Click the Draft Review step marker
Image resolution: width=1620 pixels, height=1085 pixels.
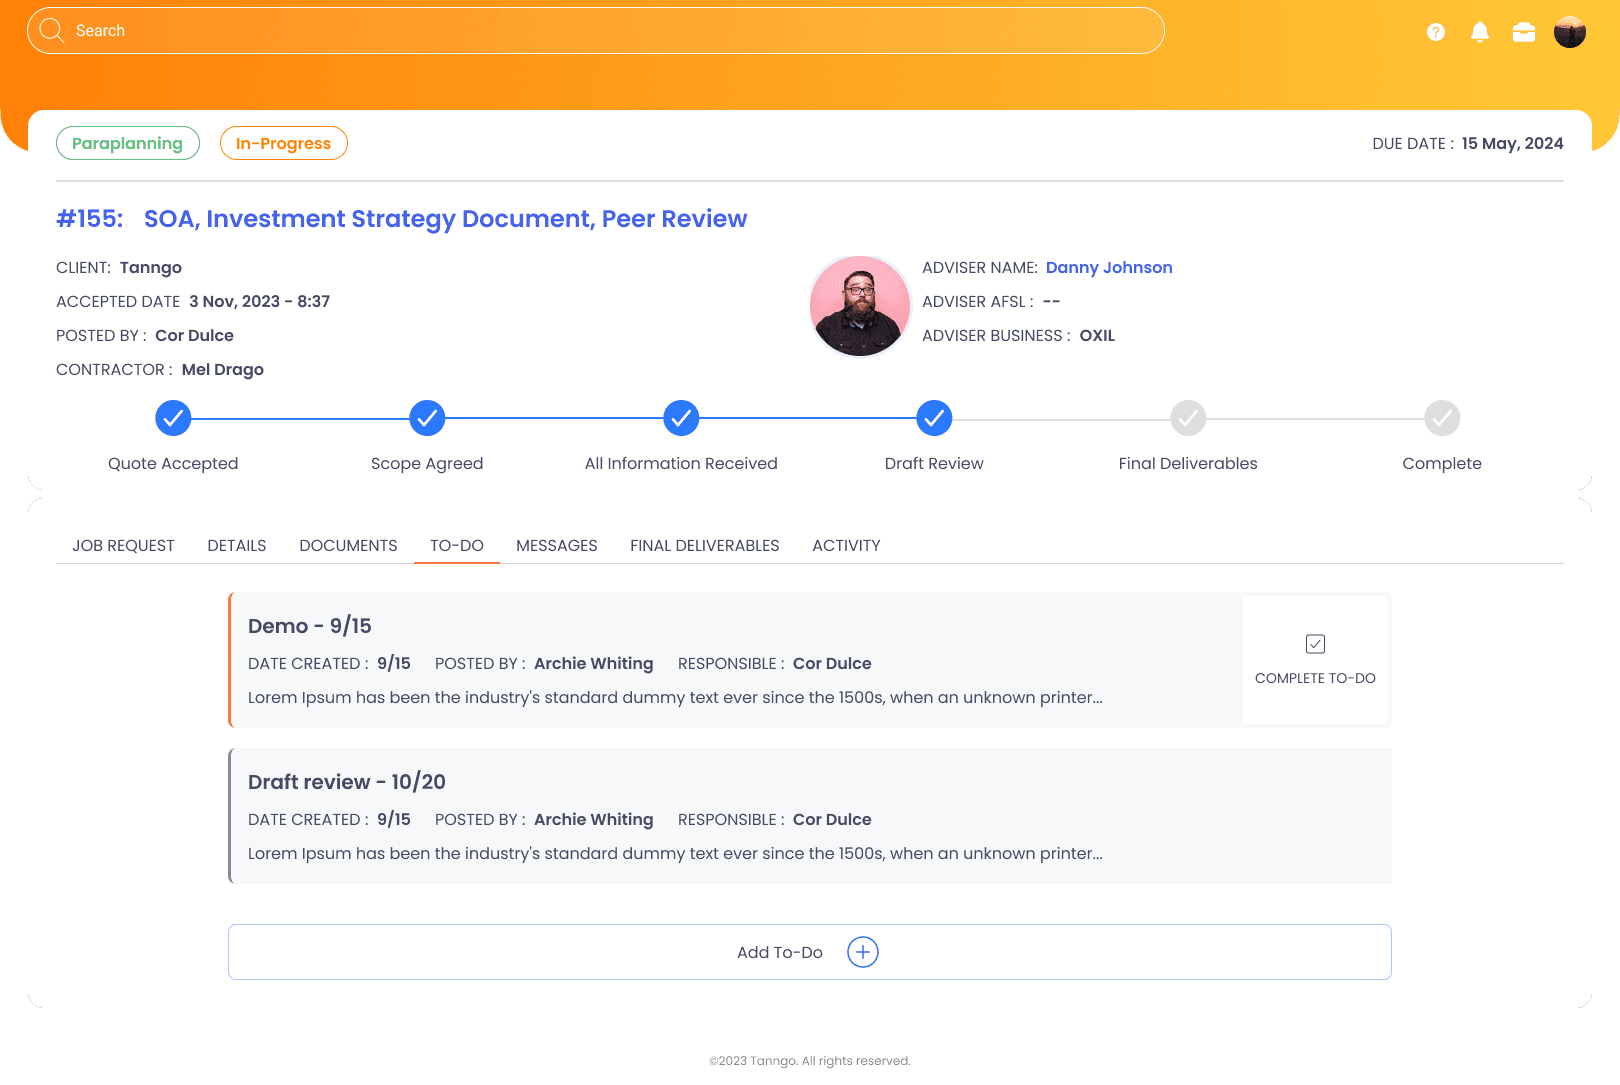(x=934, y=418)
